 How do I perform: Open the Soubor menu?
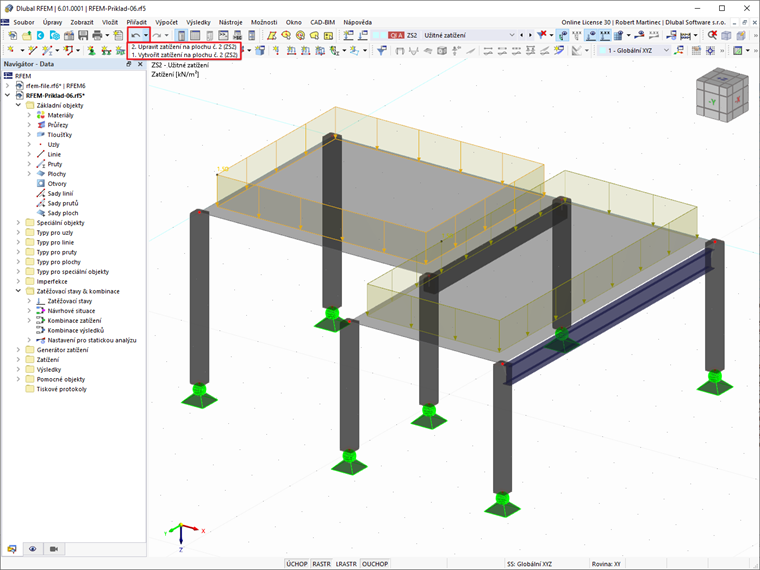click(x=24, y=22)
